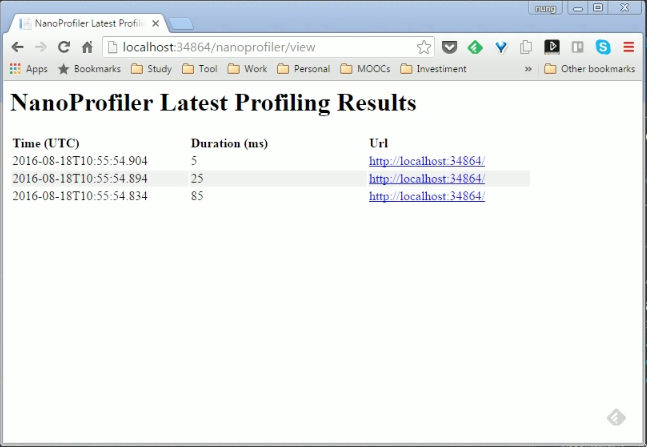Open a new tab
This screenshot has height=447, width=647.
181,24
